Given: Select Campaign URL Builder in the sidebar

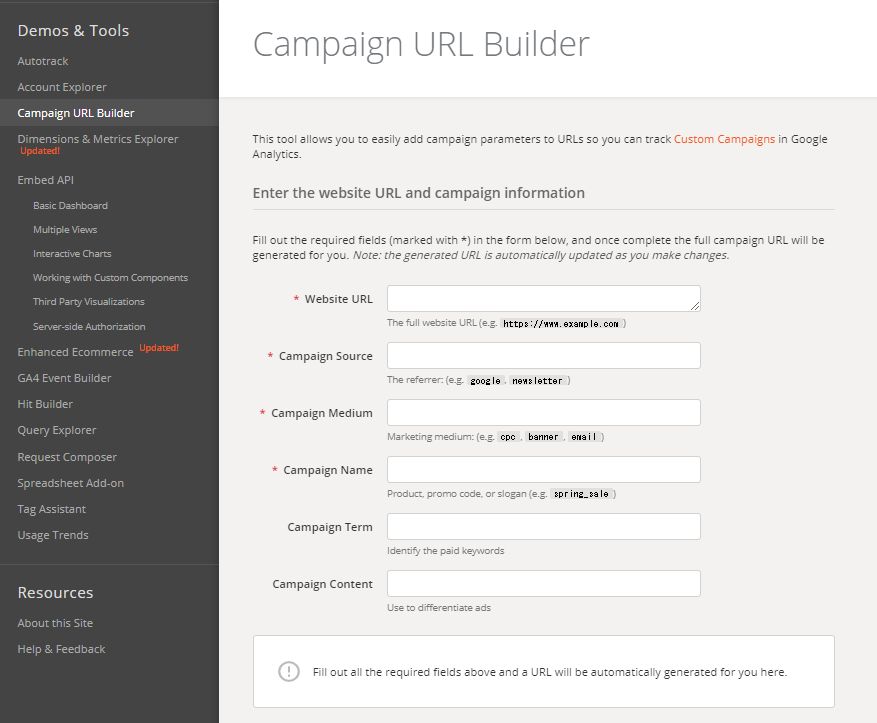Looking at the screenshot, I should 76,113.
